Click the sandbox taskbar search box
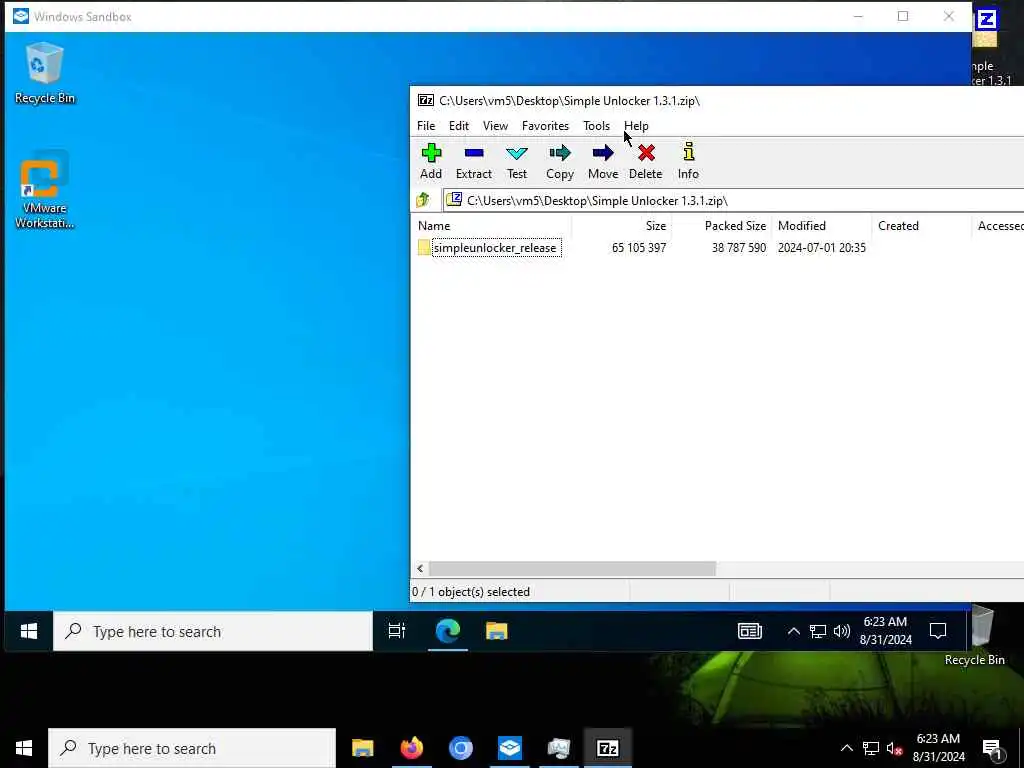 [x=213, y=632]
